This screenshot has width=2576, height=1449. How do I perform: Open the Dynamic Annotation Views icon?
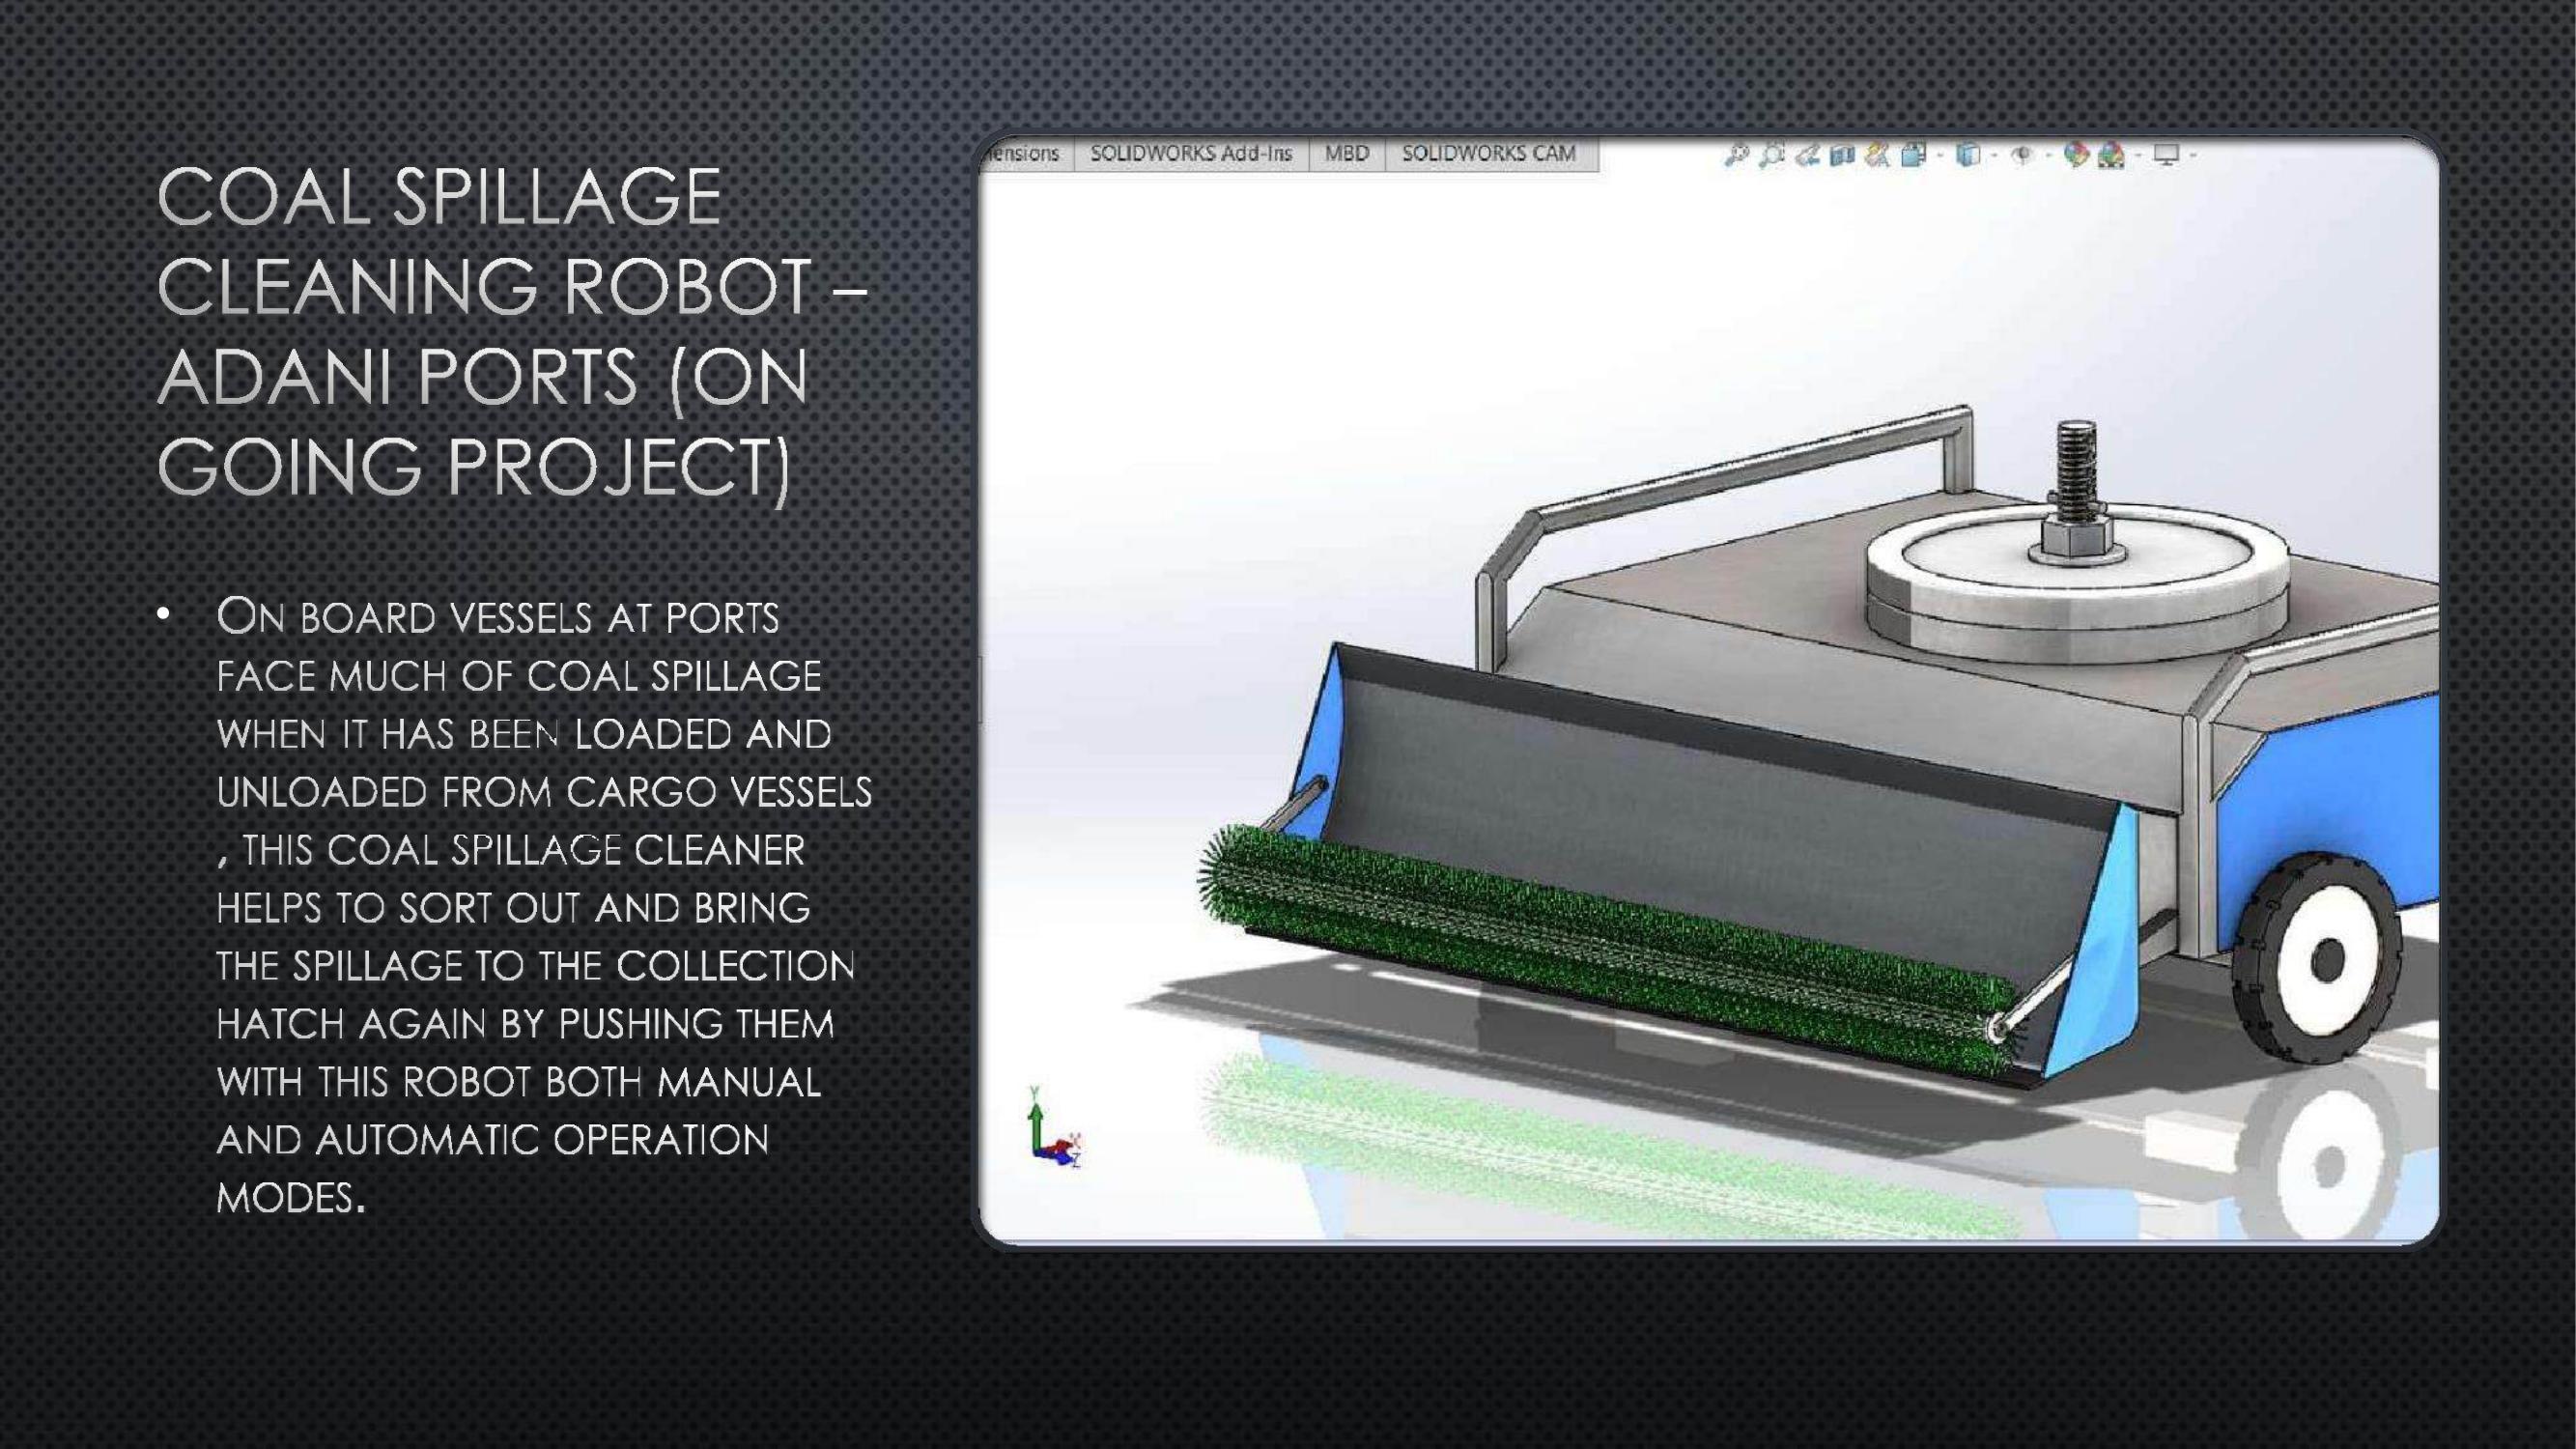tap(1876, 155)
